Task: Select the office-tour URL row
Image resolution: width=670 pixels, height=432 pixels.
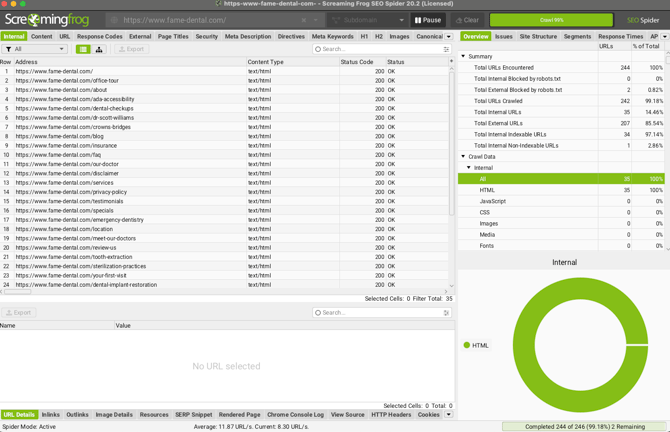Action: coord(224,80)
